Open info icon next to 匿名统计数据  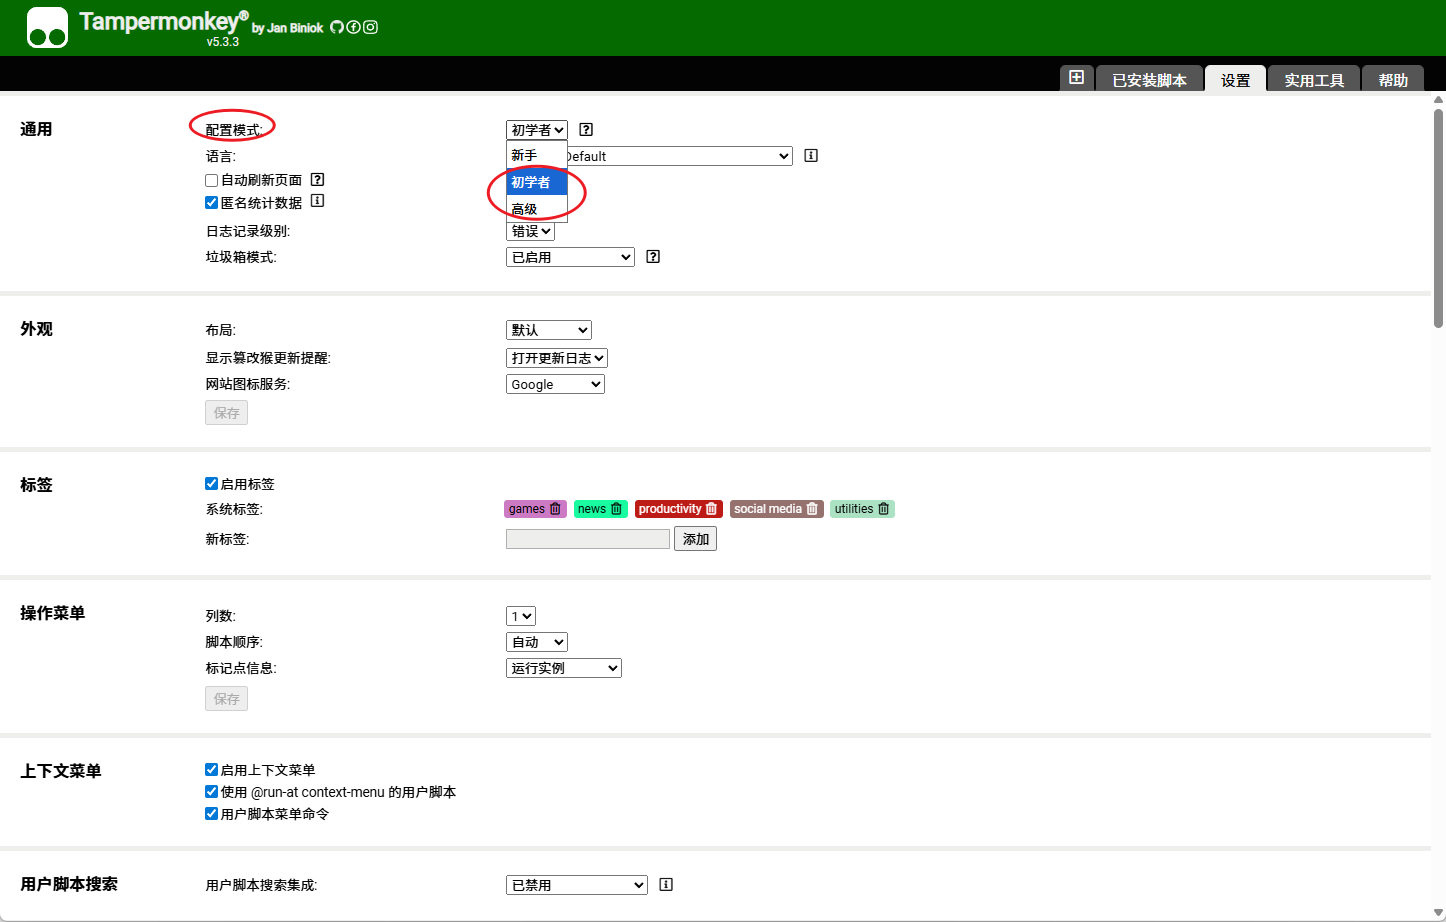(317, 201)
